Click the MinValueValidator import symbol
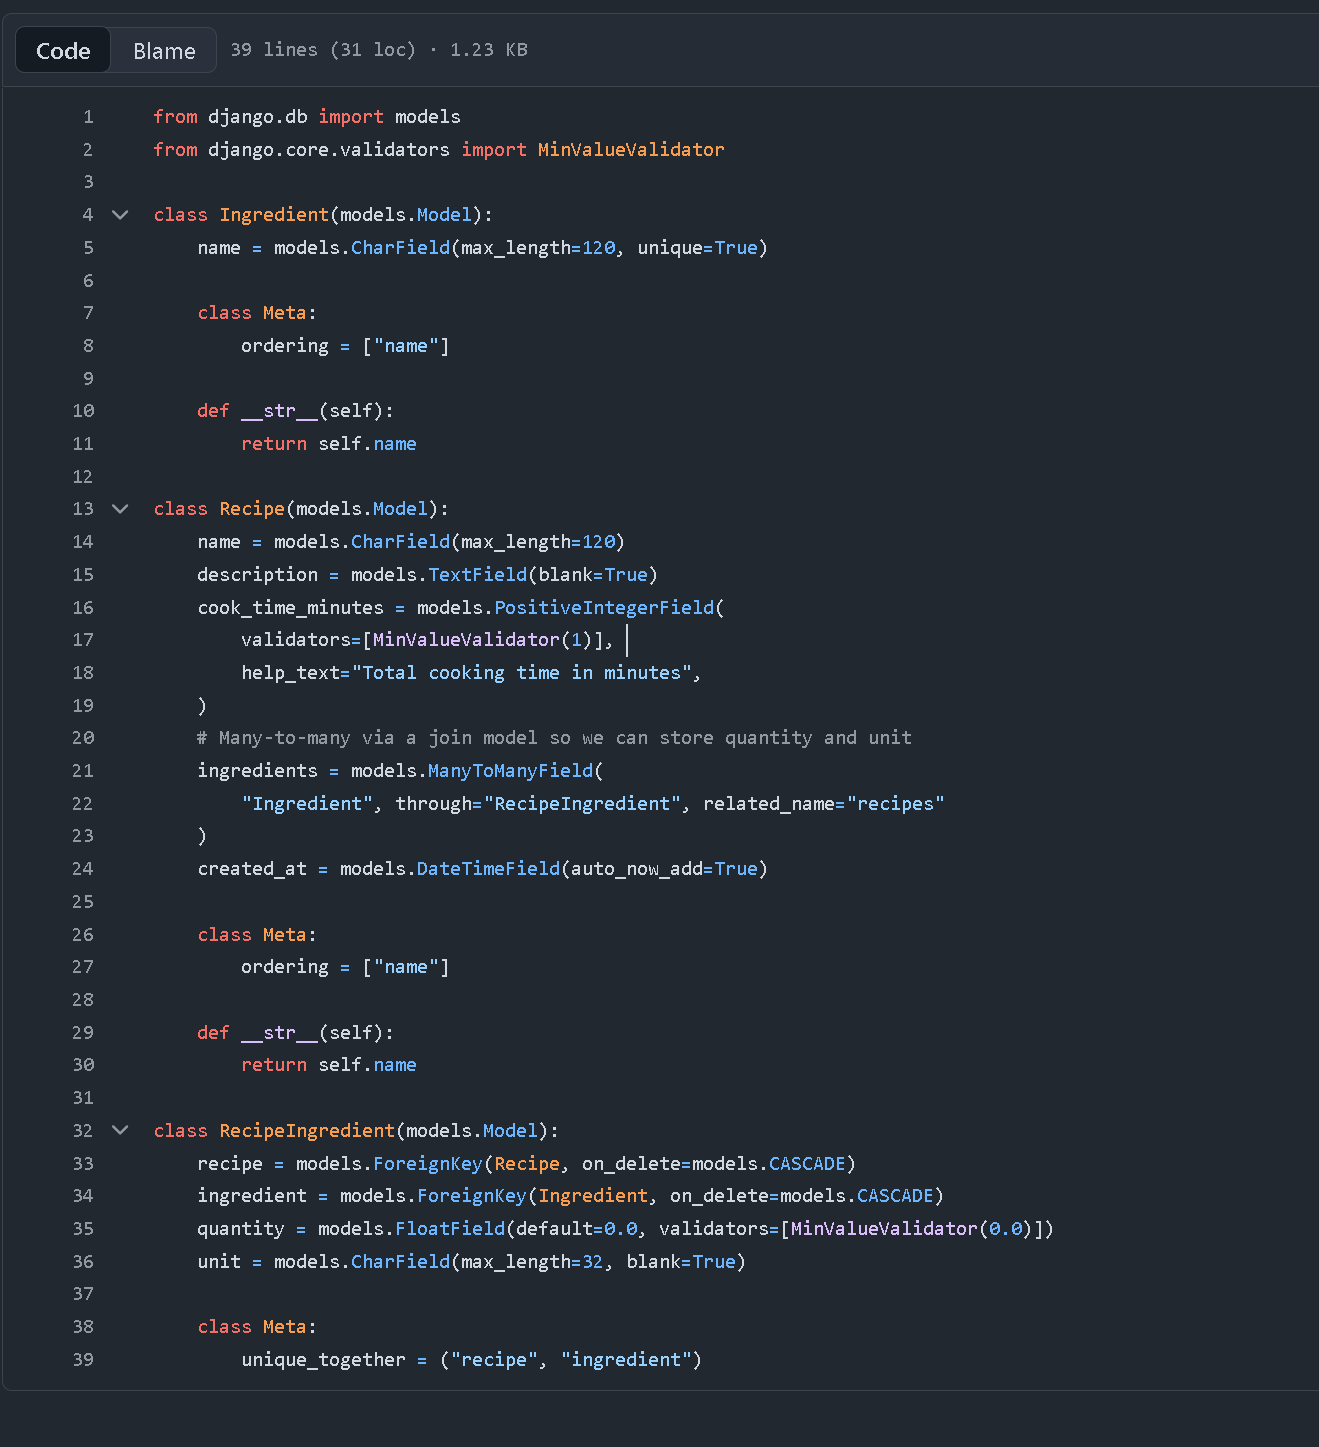The image size is (1319, 1447). [x=630, y=149]
